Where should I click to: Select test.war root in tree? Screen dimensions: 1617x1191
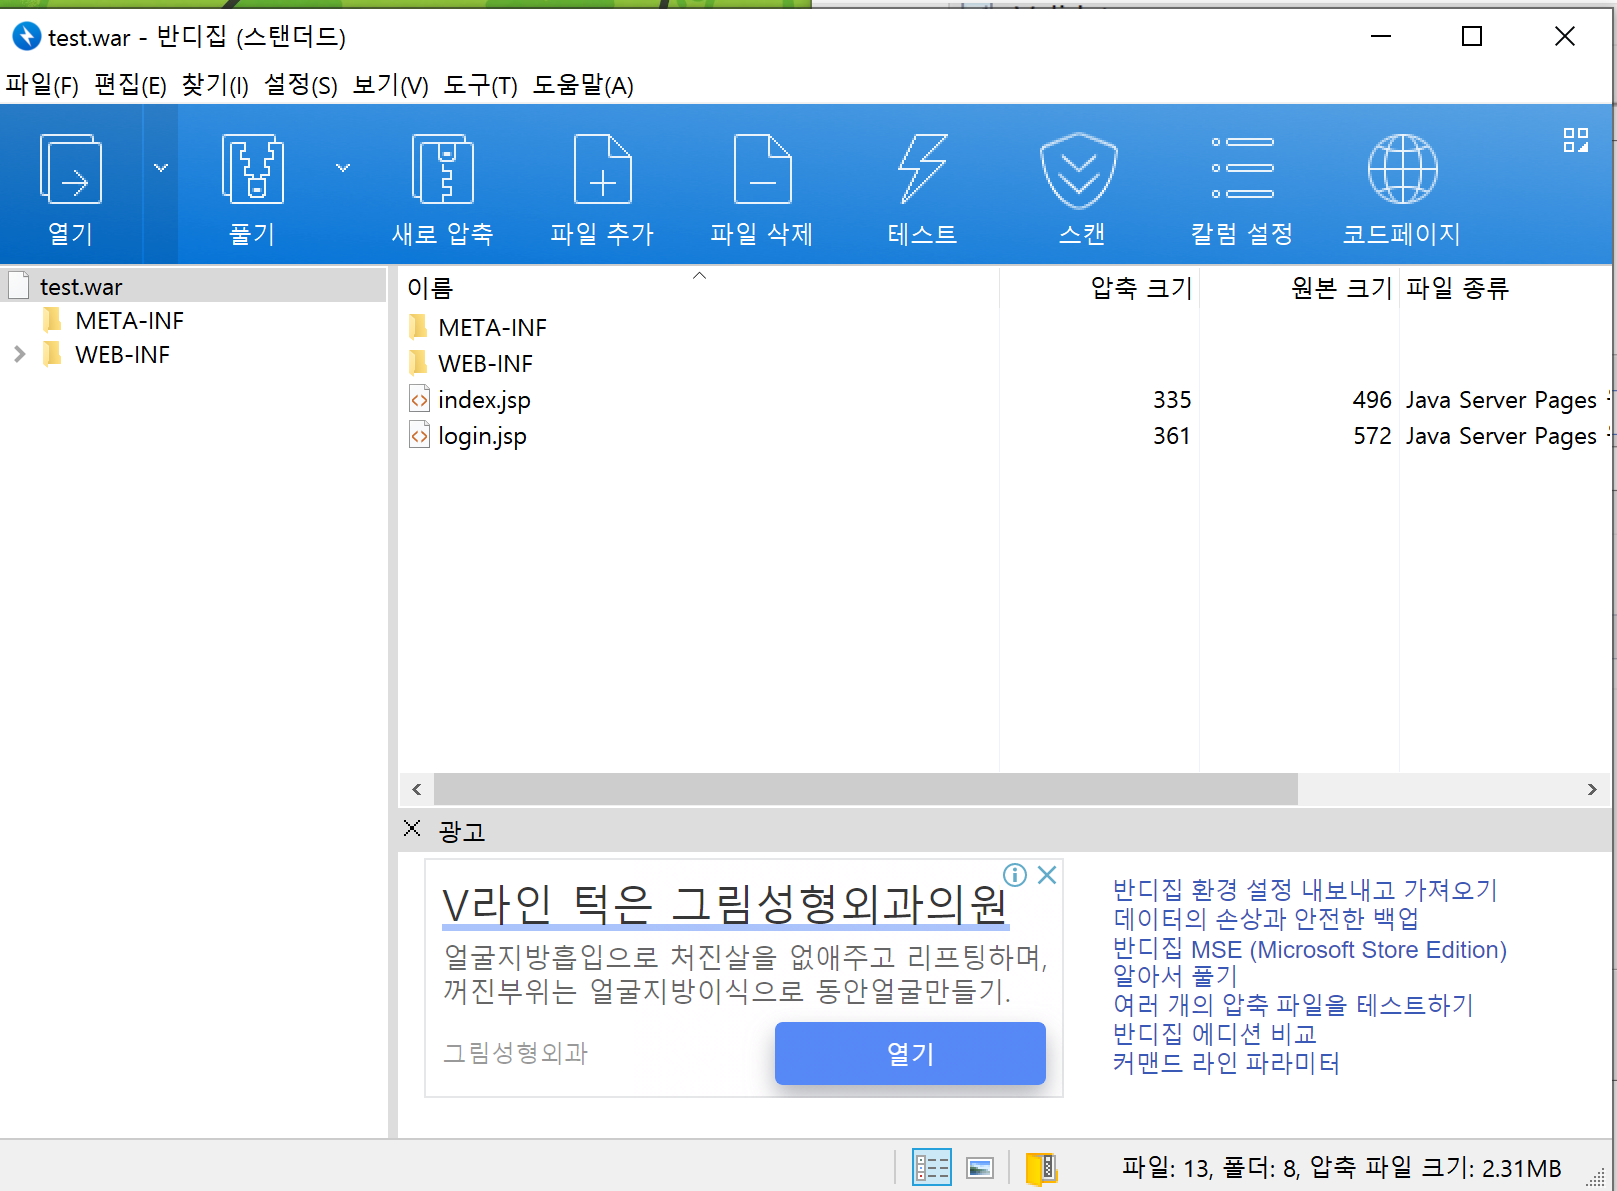tap(193, 287)
